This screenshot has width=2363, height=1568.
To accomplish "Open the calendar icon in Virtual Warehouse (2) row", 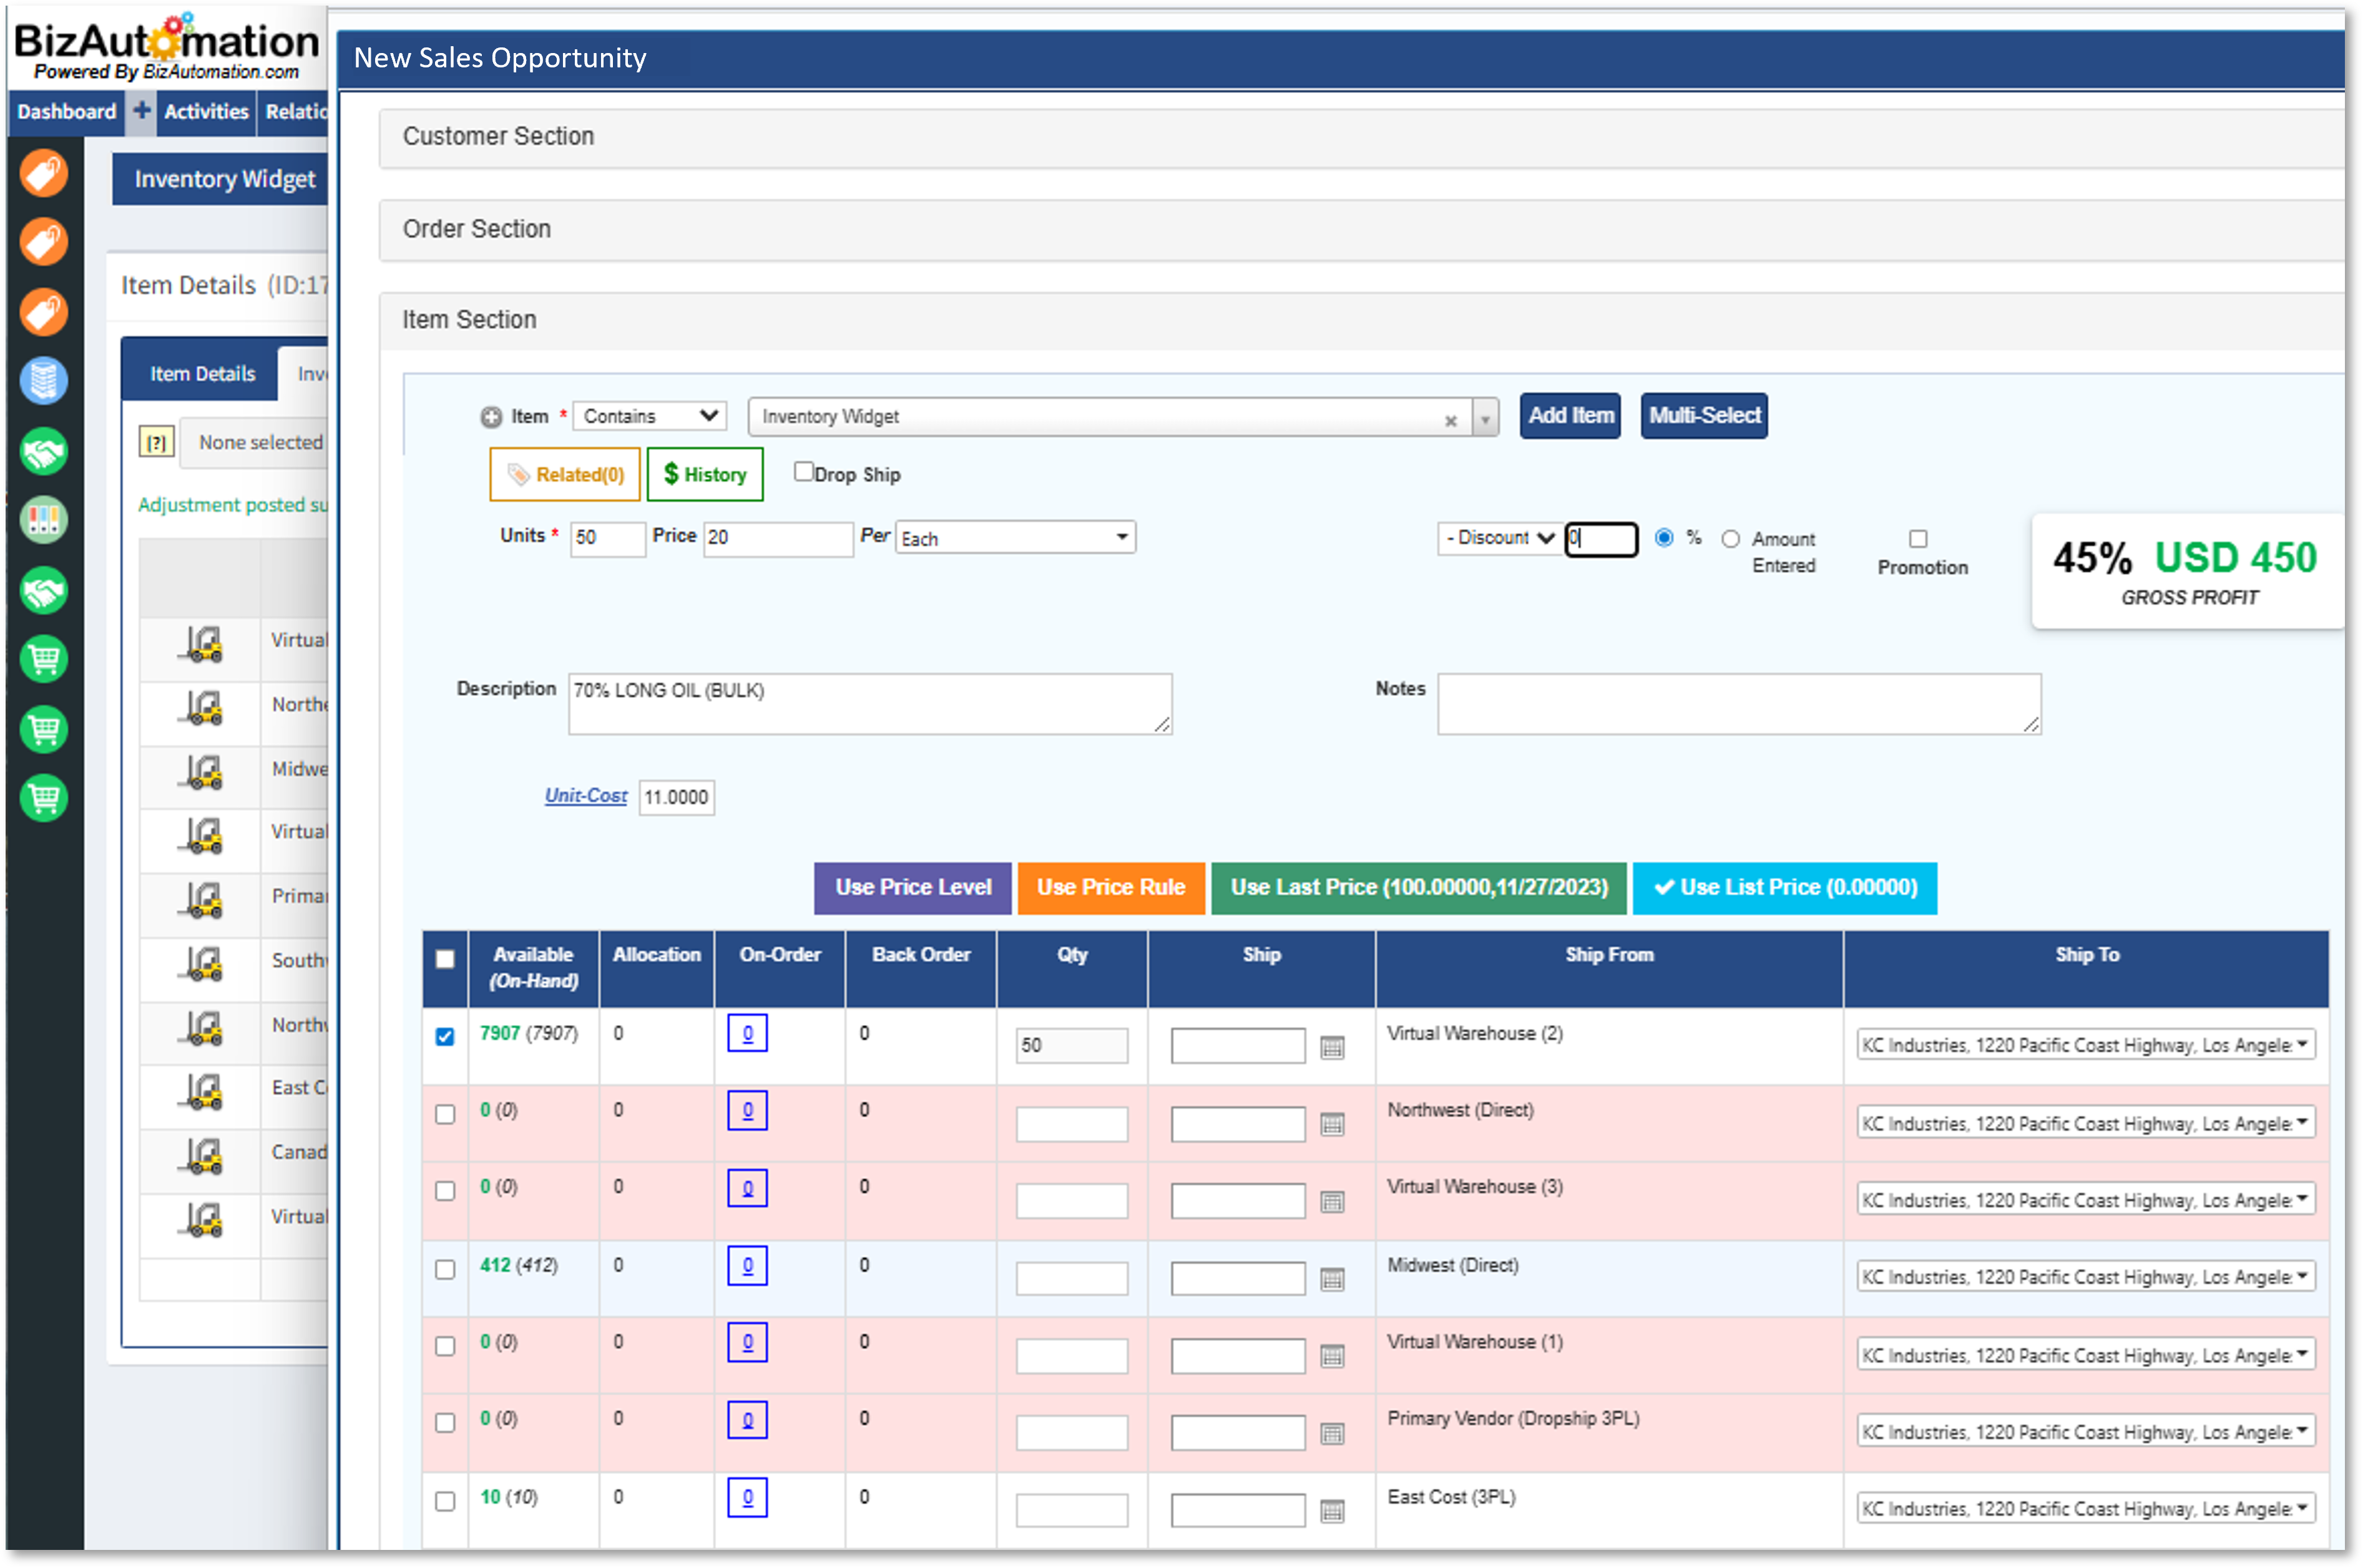I will click(x=1332, y=1047).
